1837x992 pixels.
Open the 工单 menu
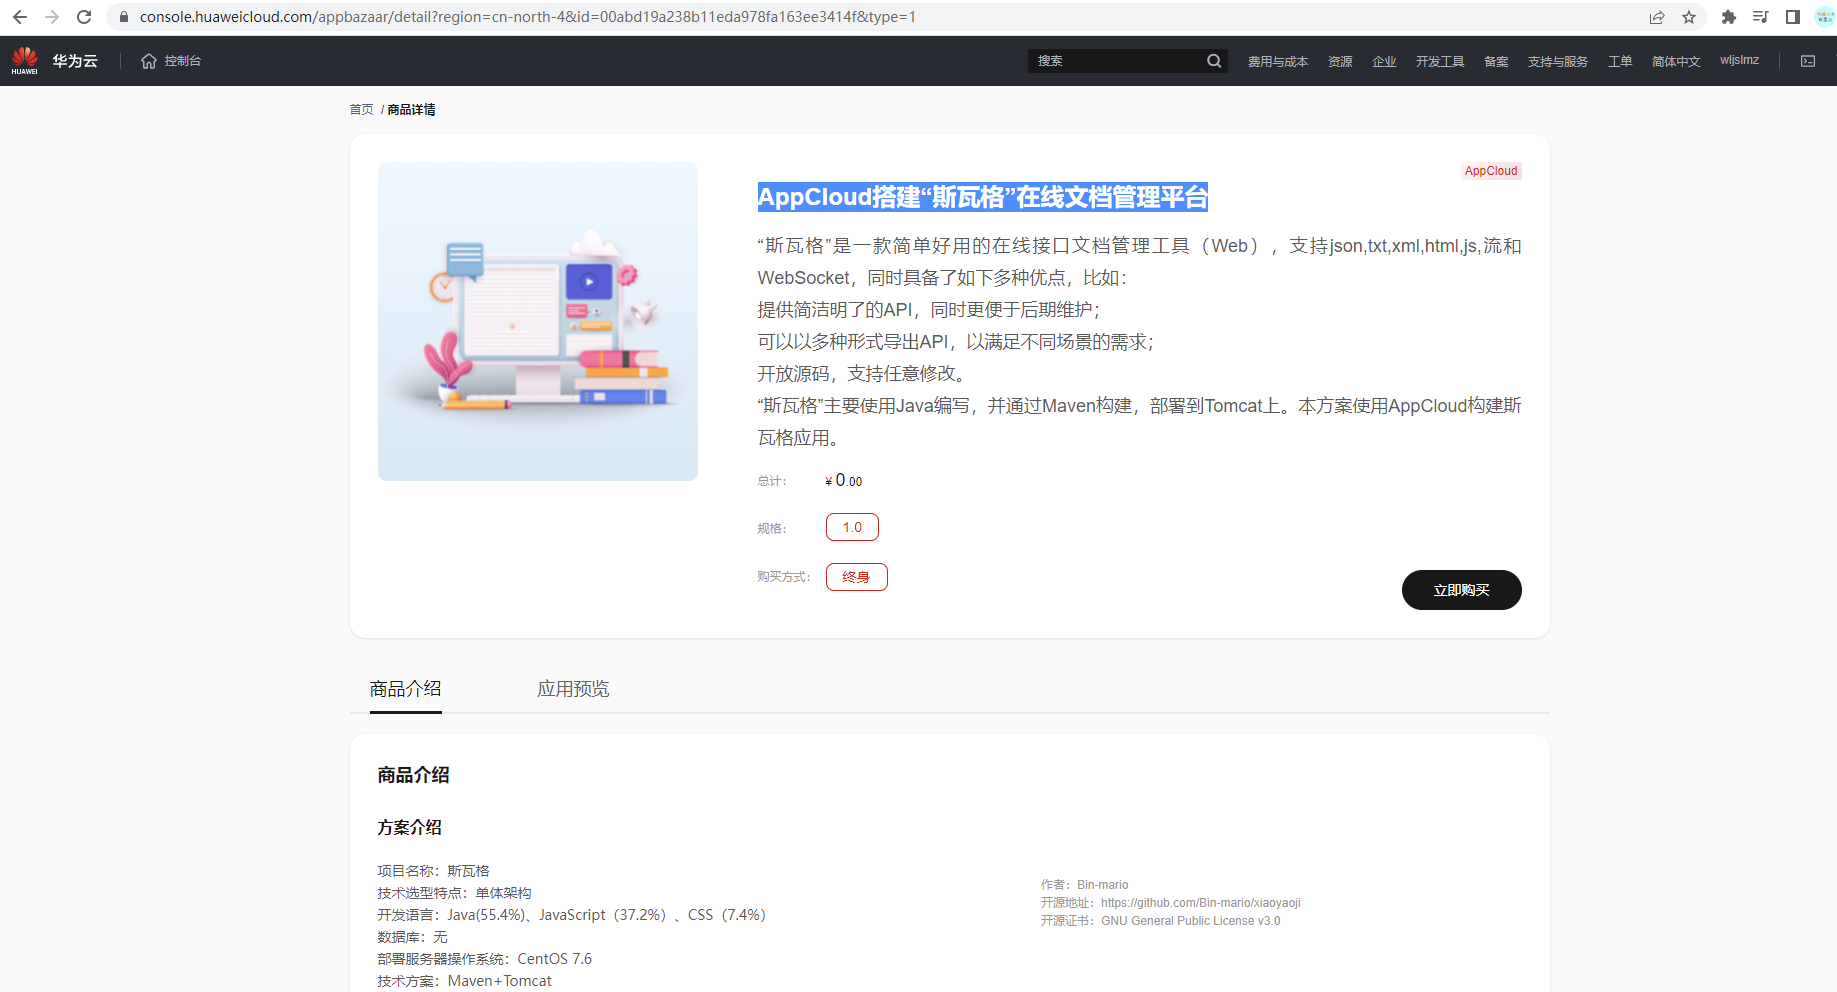tap(1620, 61)
